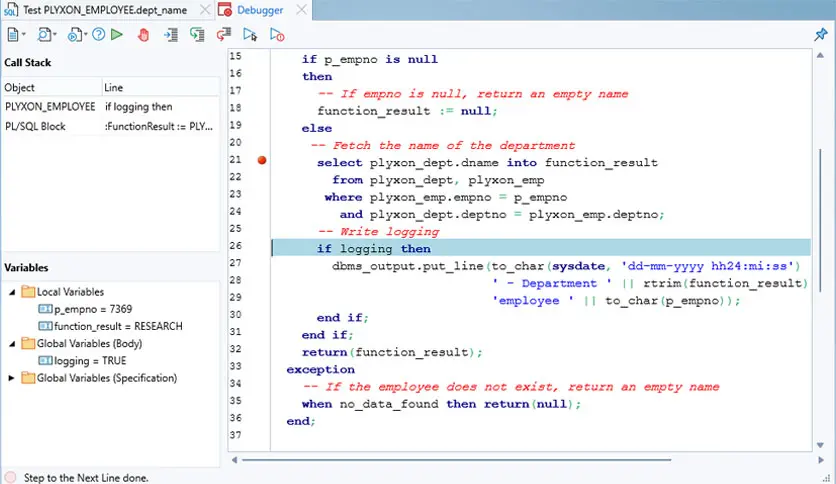Select Global Variables (Body) node
Screen dimensions: 836x484
(x=89, y=343)
